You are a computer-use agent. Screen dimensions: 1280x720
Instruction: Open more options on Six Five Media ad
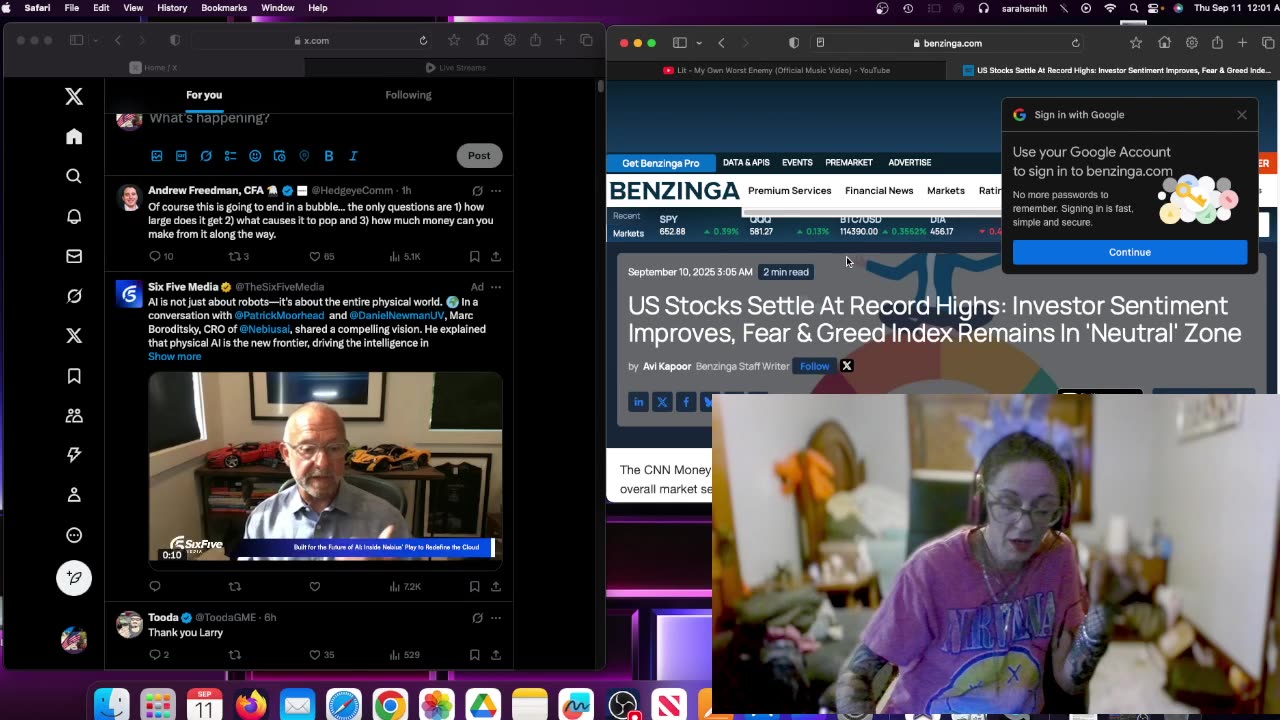tap(496, 287)
